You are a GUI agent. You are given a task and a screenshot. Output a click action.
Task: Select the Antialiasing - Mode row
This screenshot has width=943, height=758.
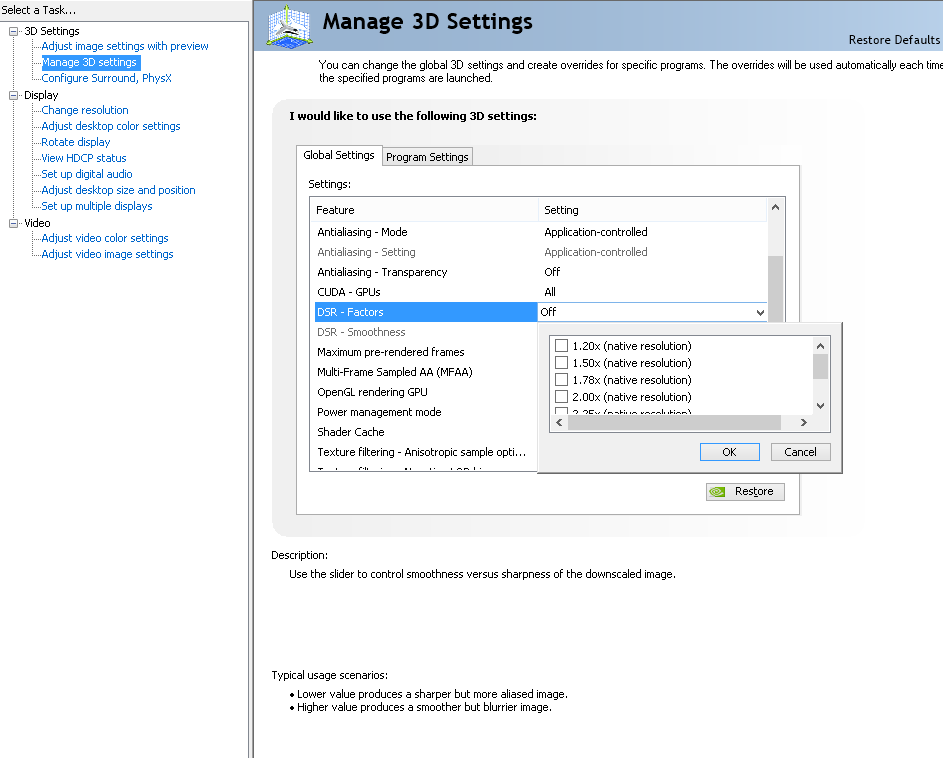[x=541, y=232]
